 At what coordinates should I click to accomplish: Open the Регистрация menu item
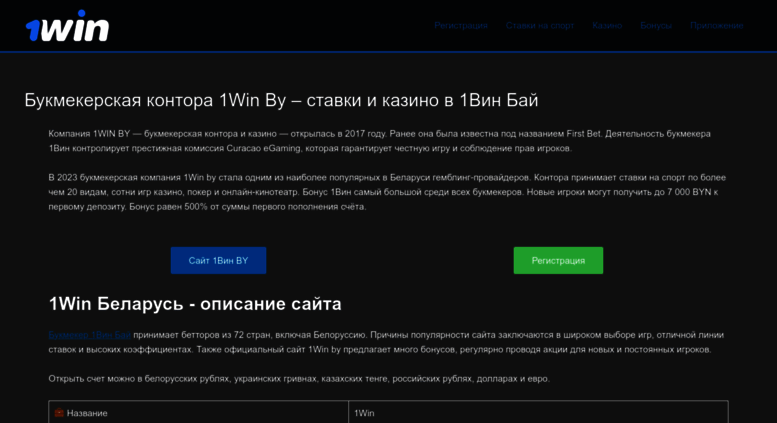click(x=461, y=25)
